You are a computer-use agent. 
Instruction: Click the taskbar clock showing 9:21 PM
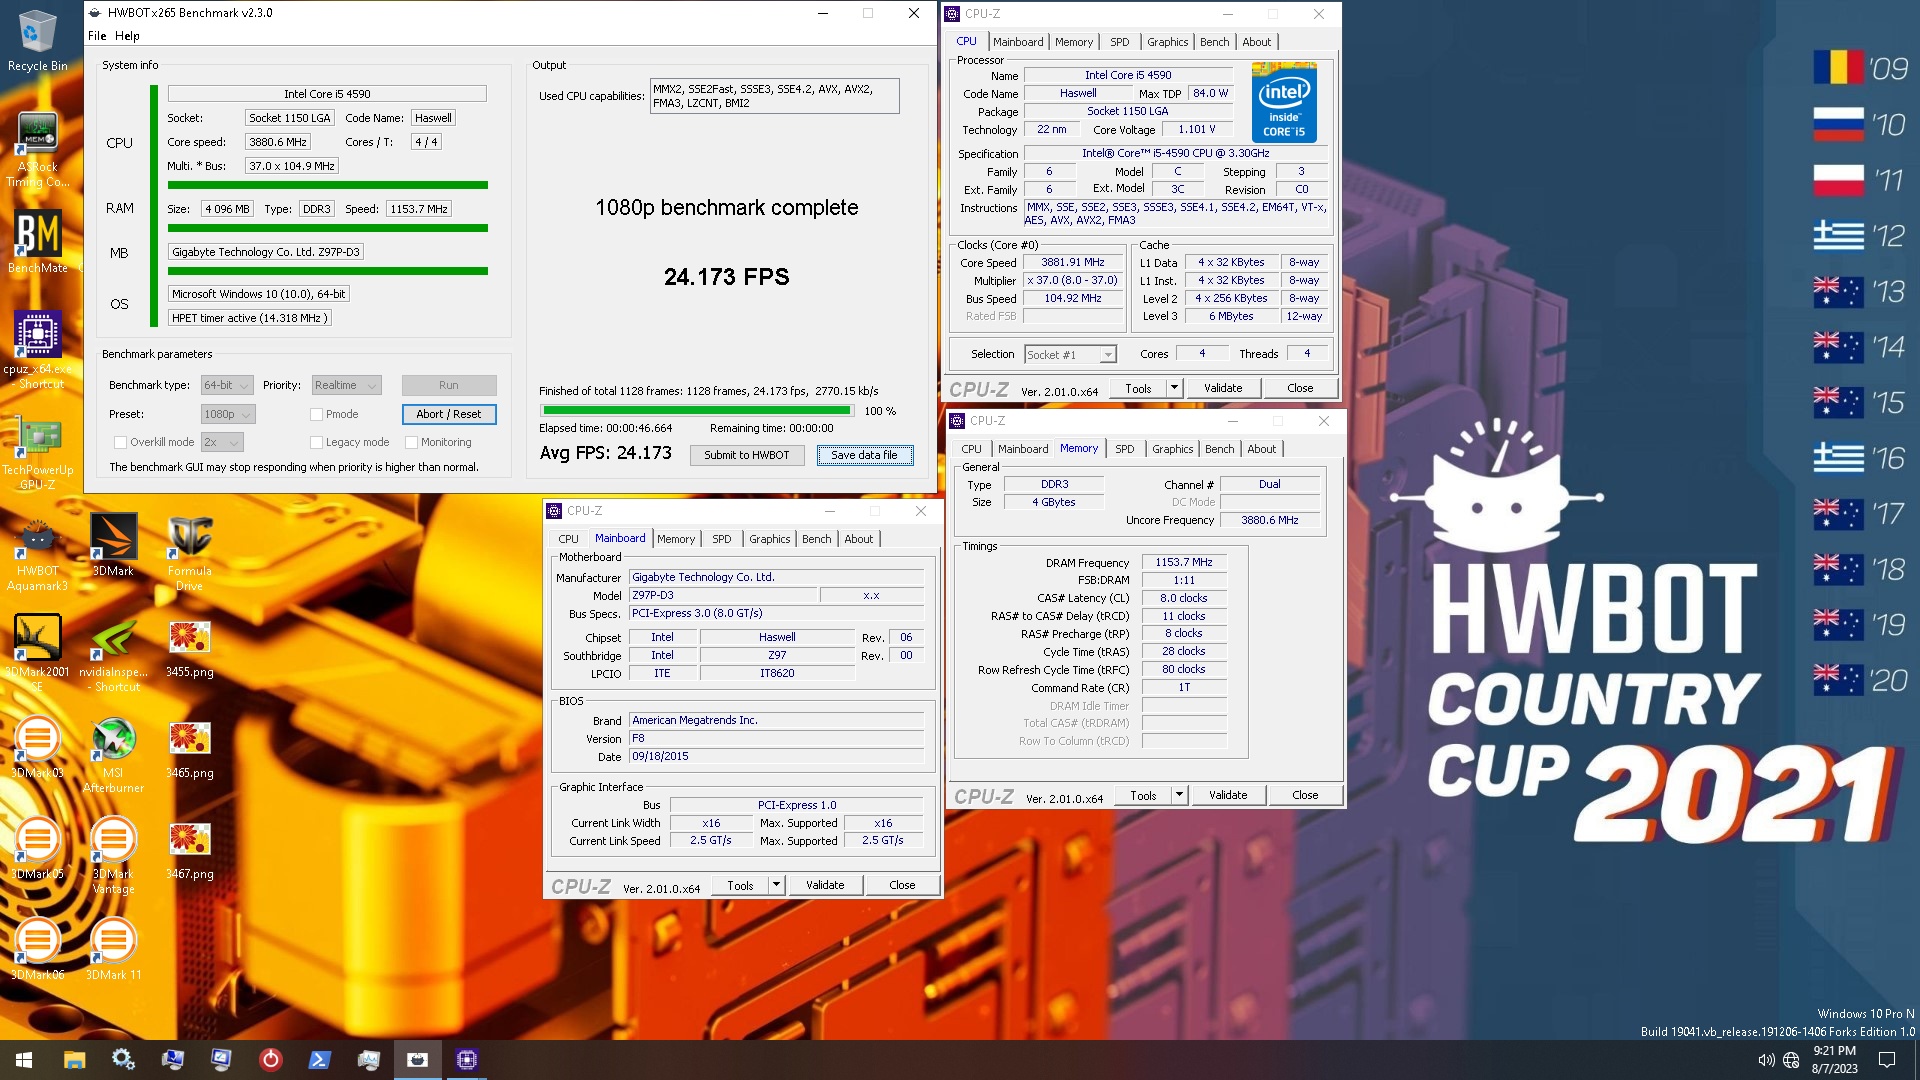click(x=1834, y=1060)
